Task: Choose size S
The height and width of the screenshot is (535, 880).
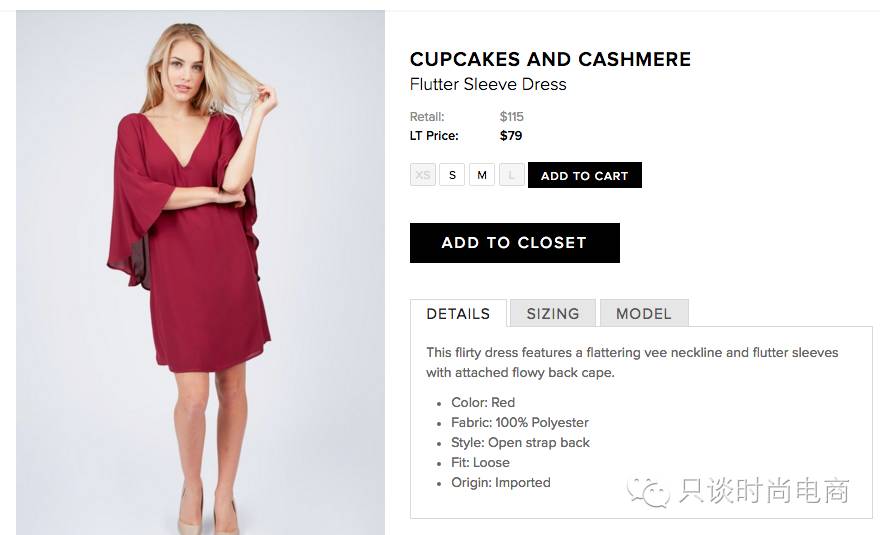Action: (x=452, y=175)
